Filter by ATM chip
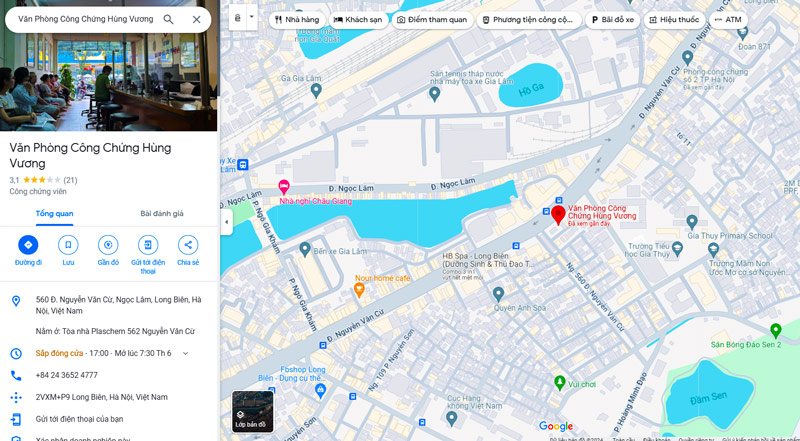This screenshot has width=800, height=441. tap(728, 20)
